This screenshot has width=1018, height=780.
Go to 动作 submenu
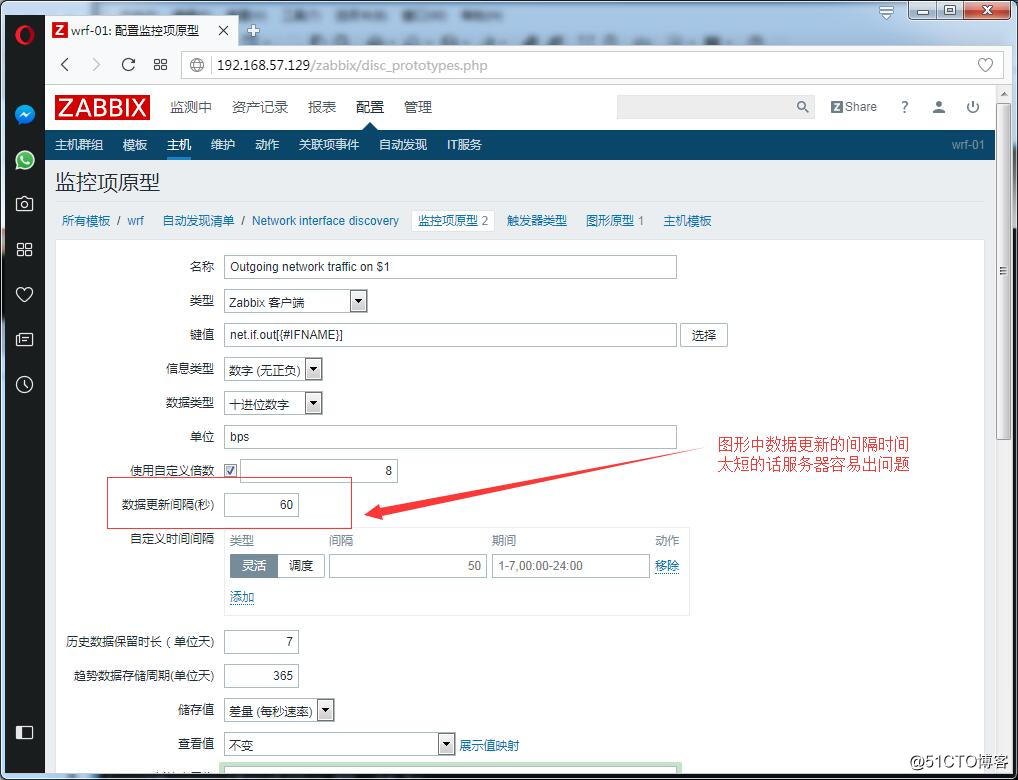tap(267, 145)
